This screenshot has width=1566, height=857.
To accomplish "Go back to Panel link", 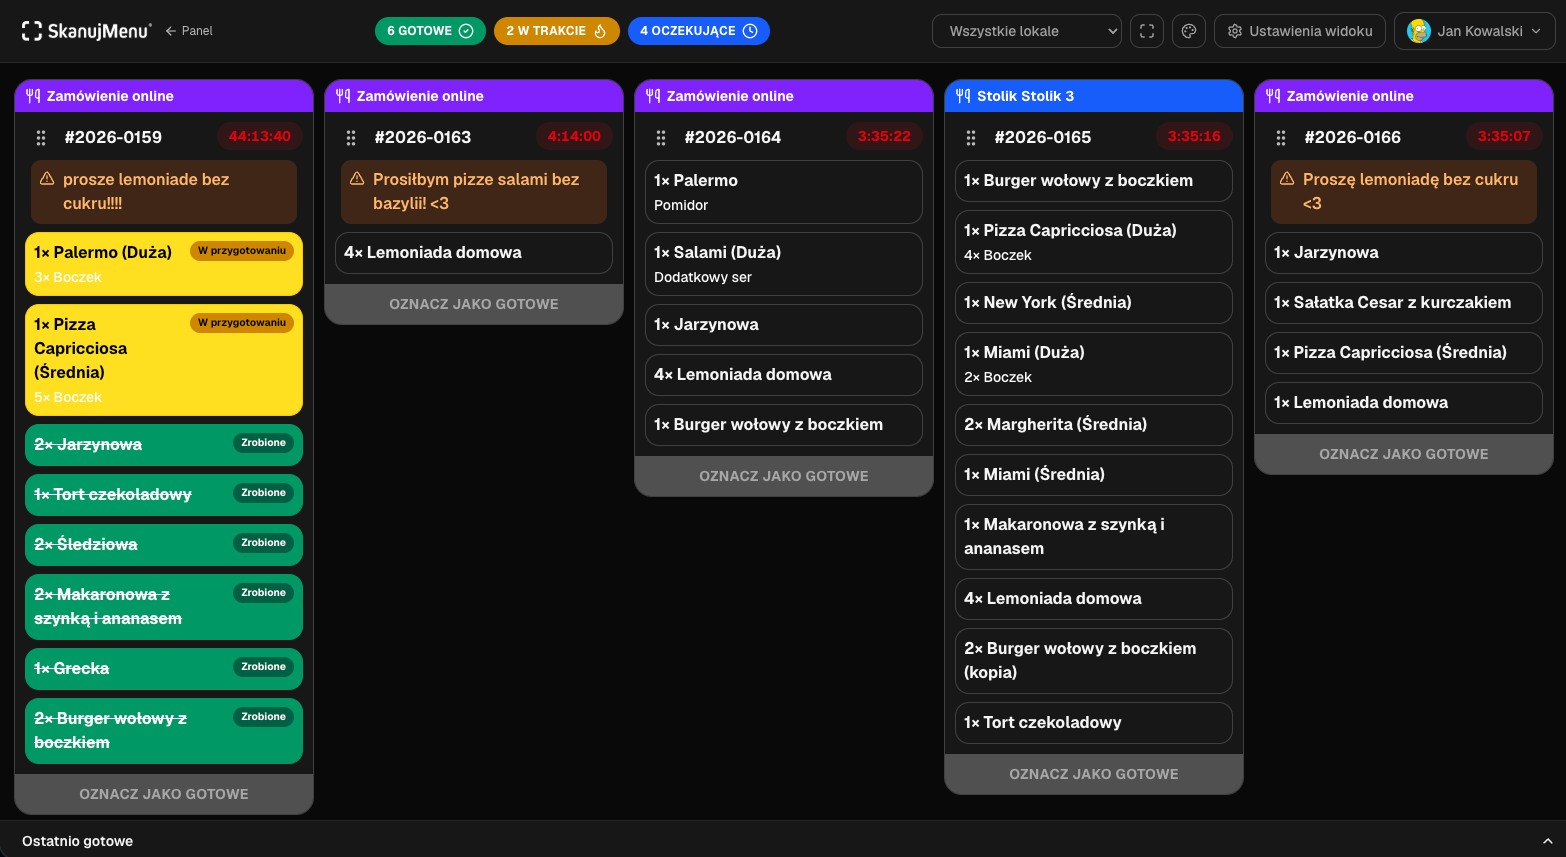I will click(x=189, y=31).
